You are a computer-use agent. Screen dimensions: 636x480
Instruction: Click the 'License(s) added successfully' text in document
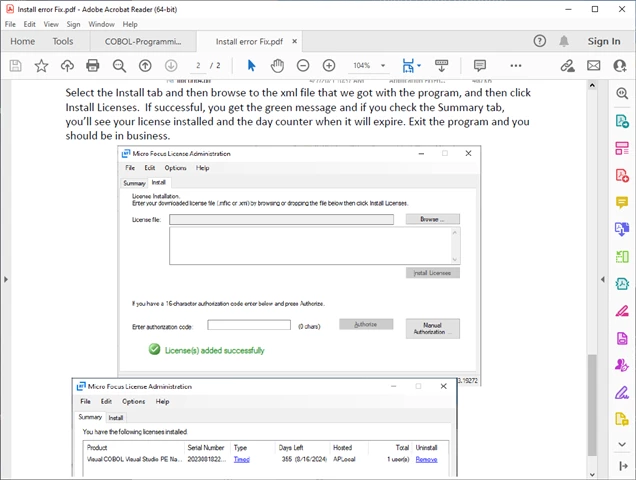click(x=215, y=350)
